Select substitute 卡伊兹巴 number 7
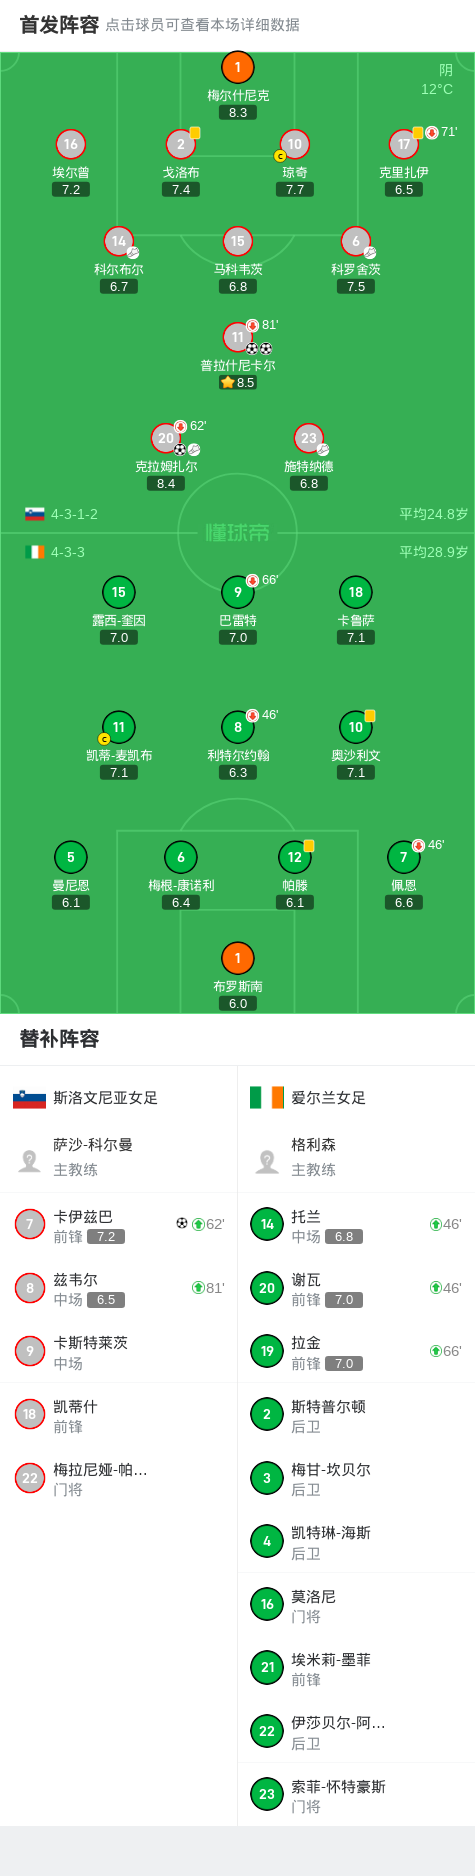The width and height of the screenshot is (475, 1876). click(119, 1225)
